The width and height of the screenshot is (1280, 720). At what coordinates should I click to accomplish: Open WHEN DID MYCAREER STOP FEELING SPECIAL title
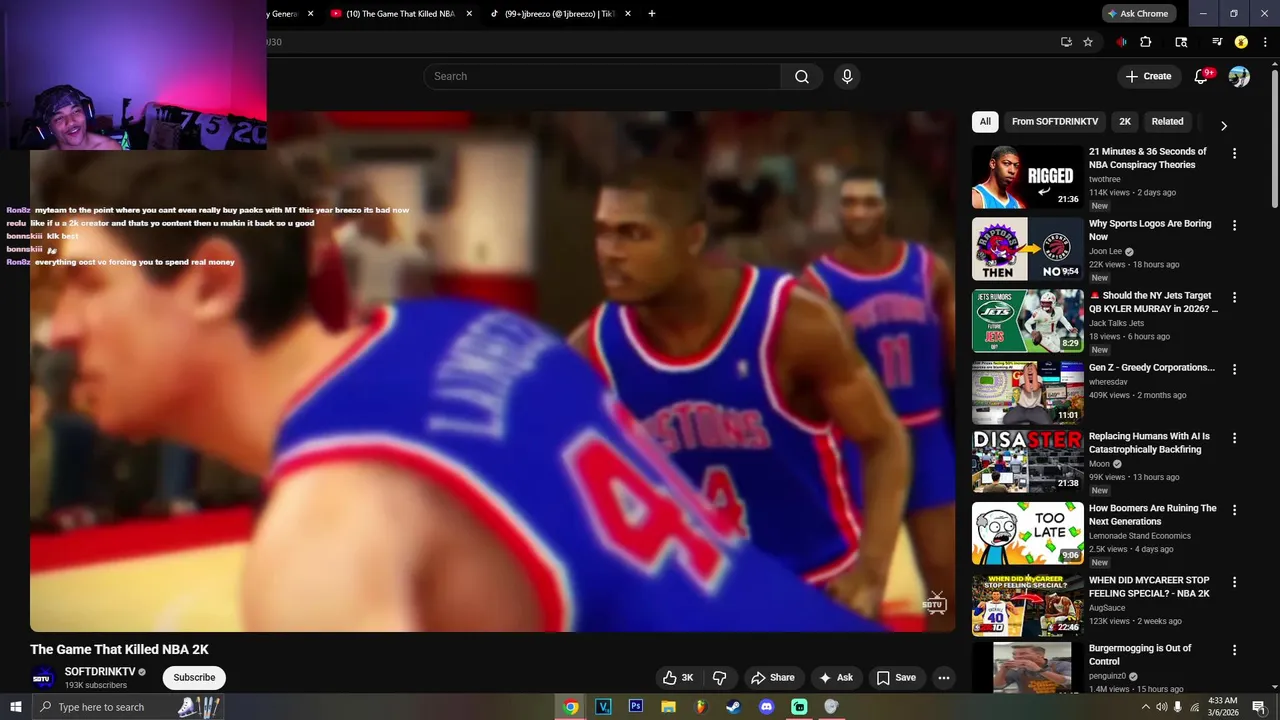tap(1150, 587)
